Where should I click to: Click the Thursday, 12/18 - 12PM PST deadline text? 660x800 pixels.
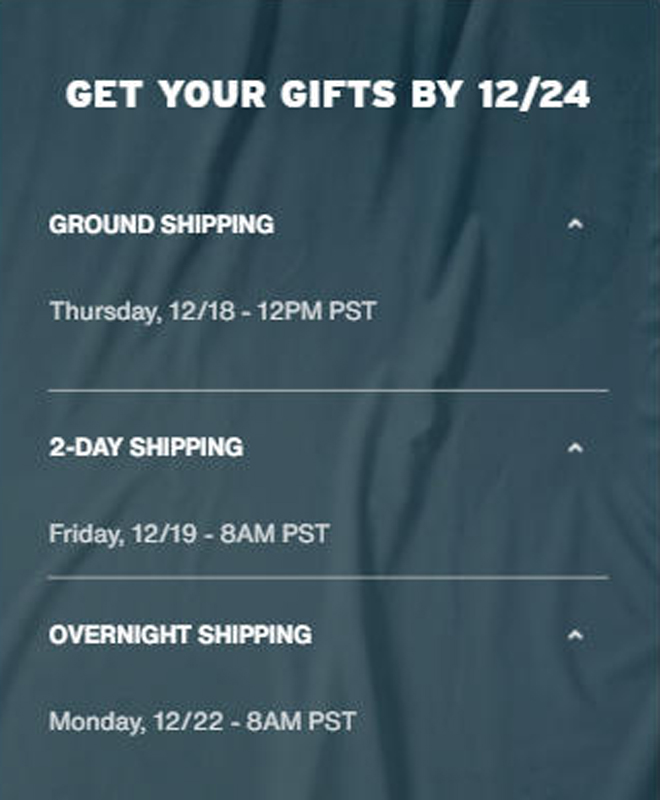click(213, 311)
